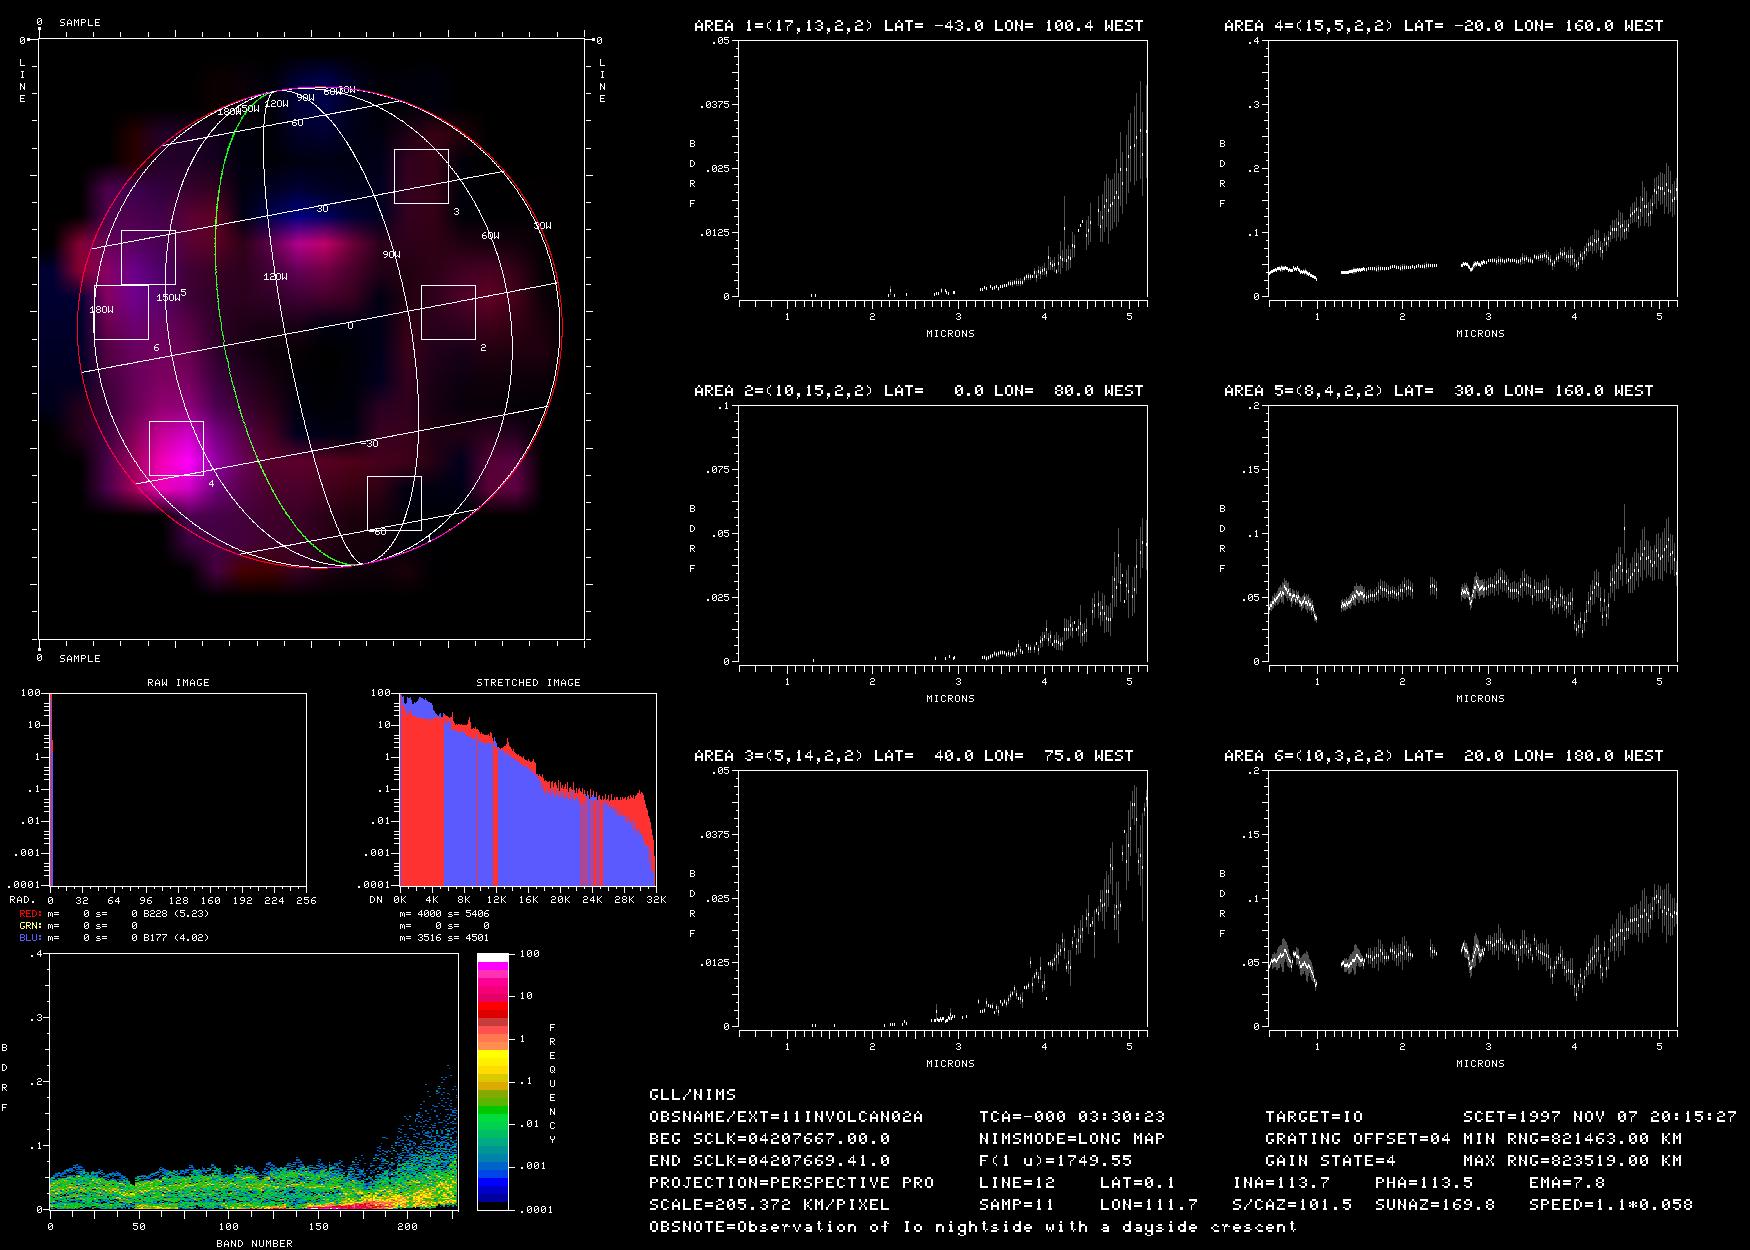Click the 'MICRONS' label under the Area 1 plot
This screenshot has height=1250, width=1750.
pos(950,334)
